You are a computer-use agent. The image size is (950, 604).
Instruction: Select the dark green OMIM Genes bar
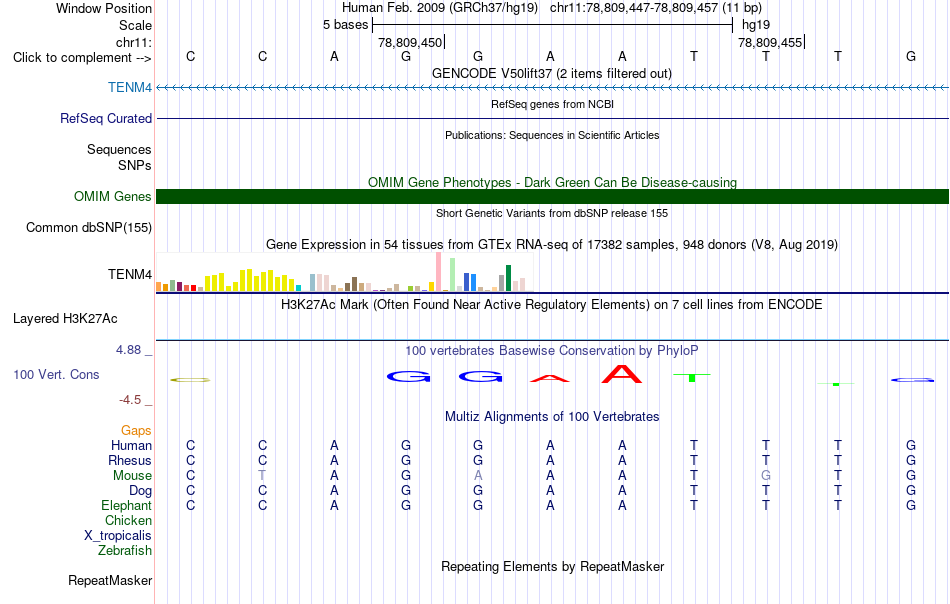tap(552, 196)
